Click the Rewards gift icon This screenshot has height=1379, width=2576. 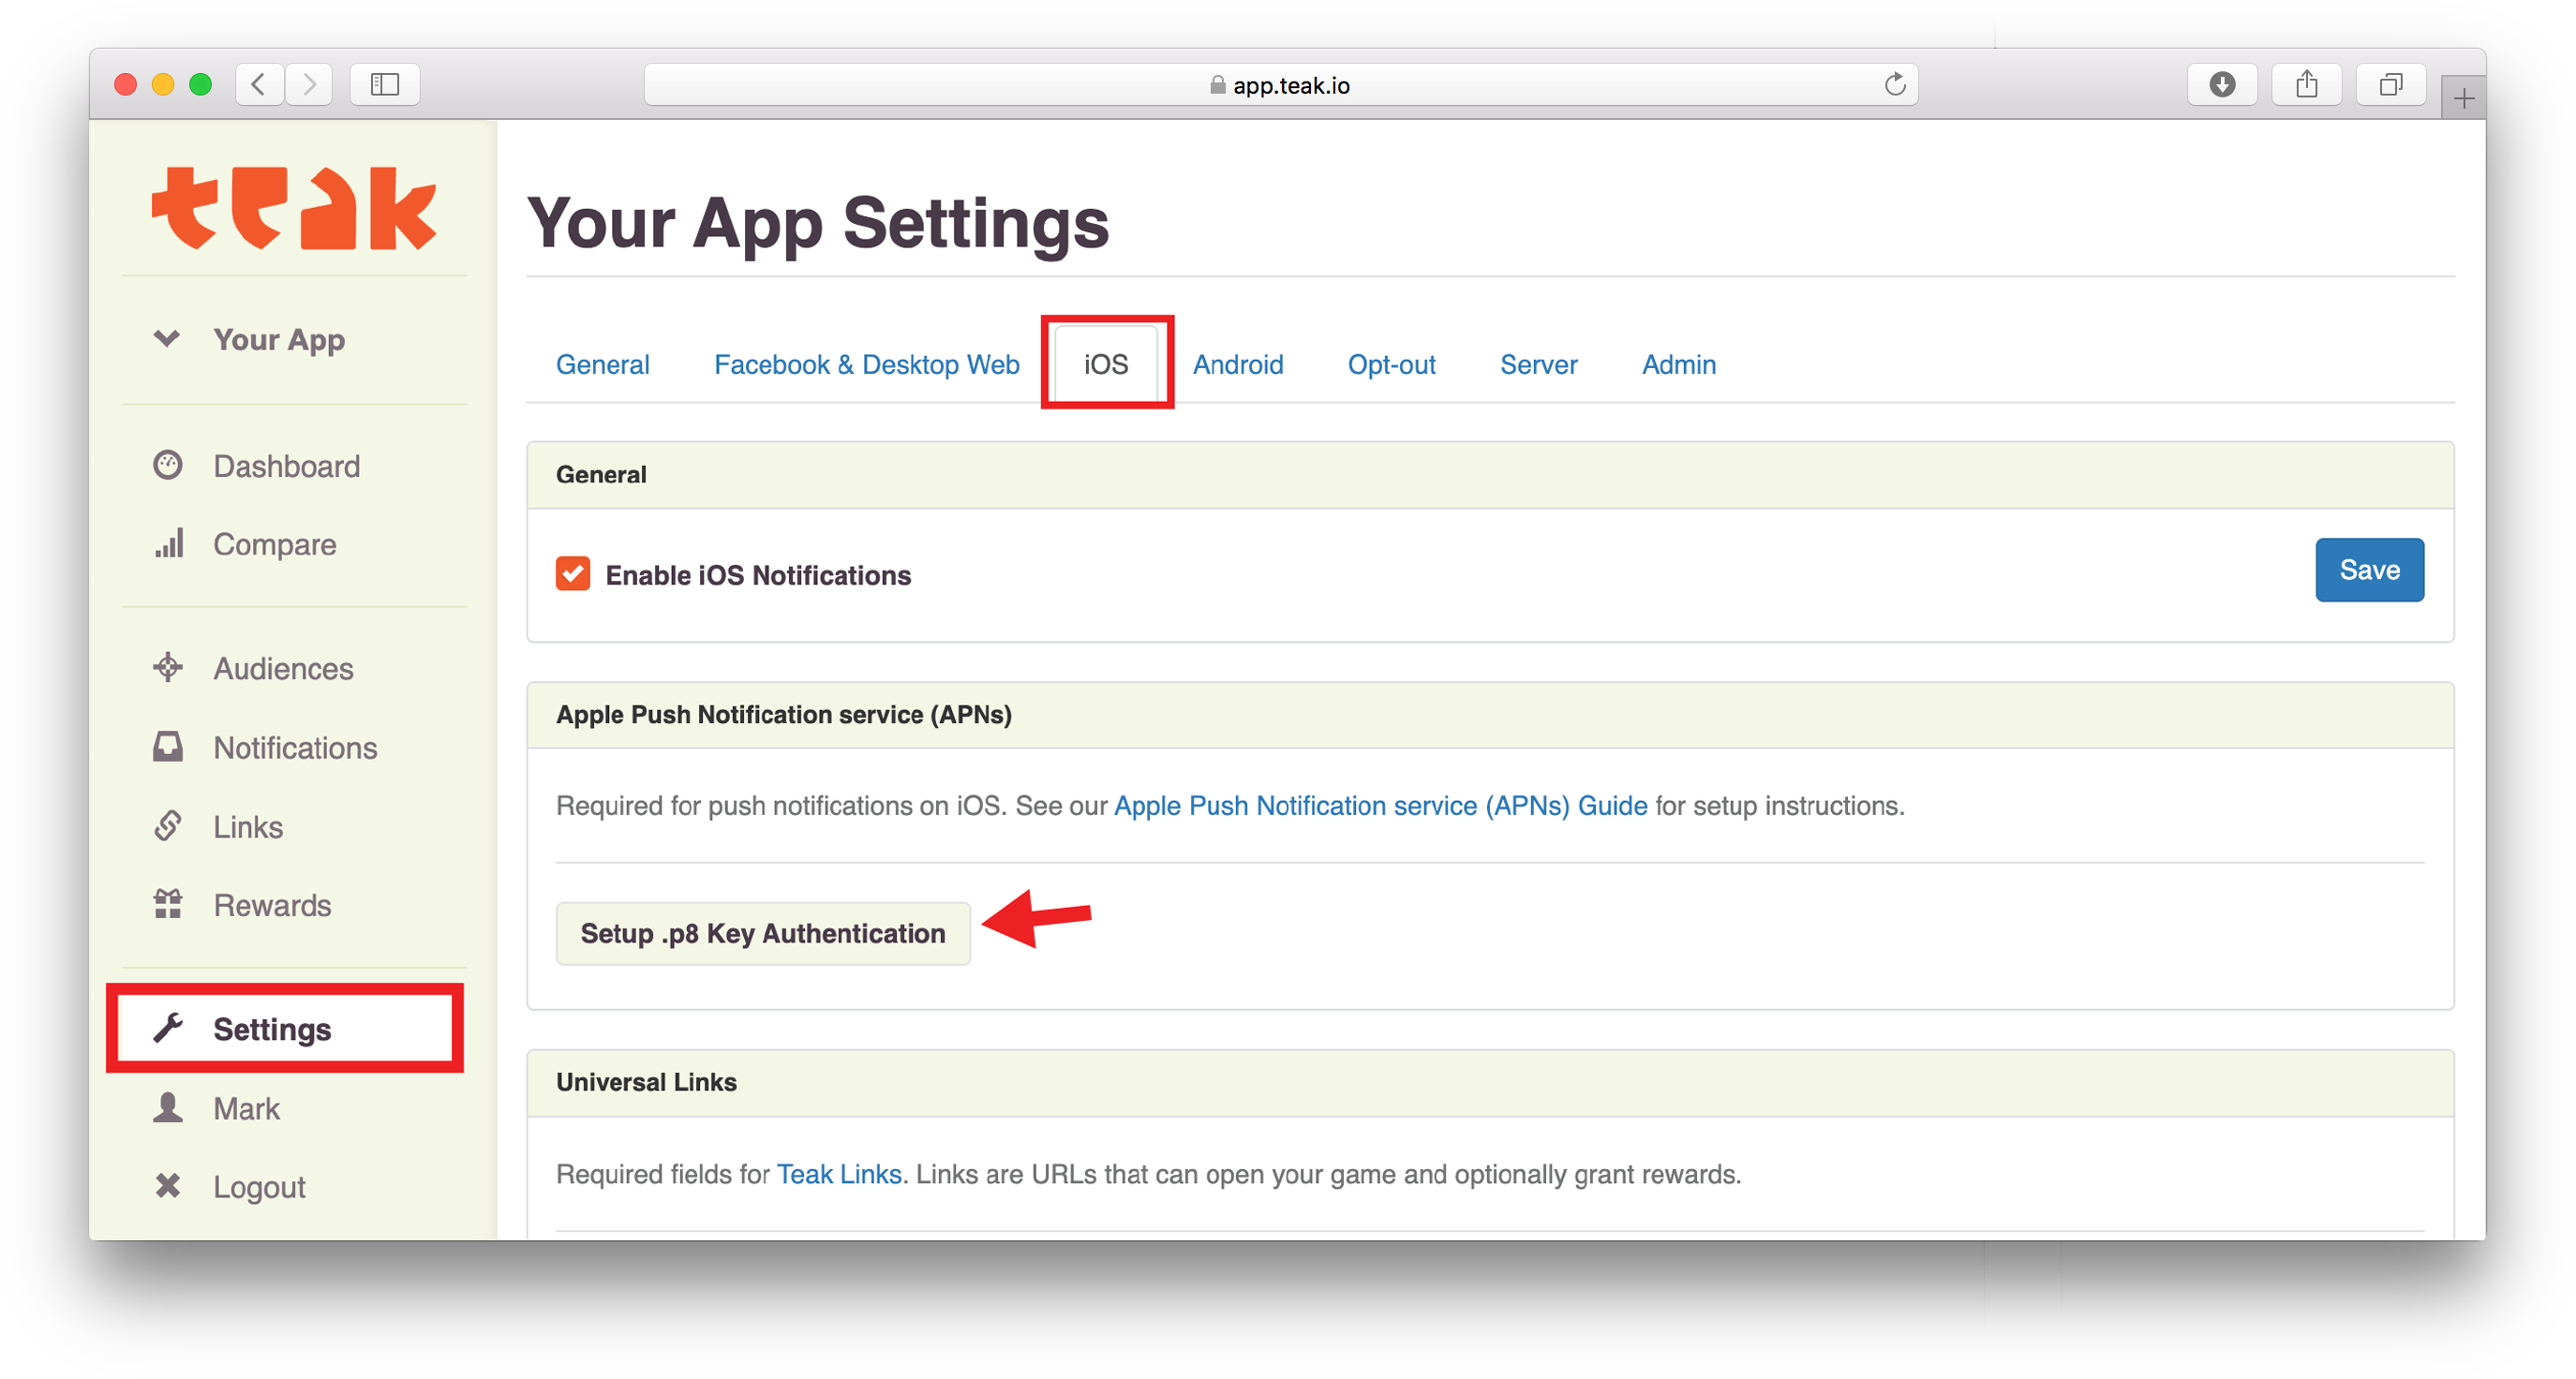click(167, 904)
